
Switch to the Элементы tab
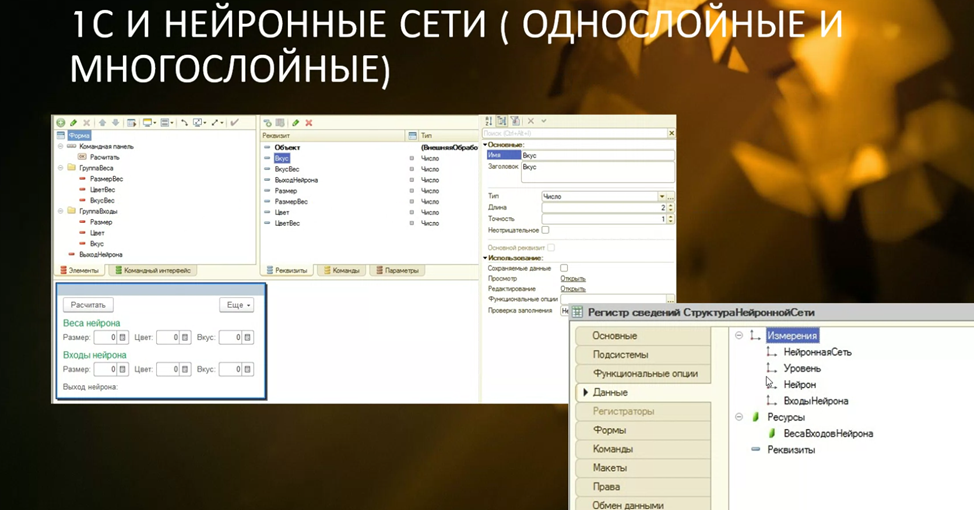tap(80, 271)
